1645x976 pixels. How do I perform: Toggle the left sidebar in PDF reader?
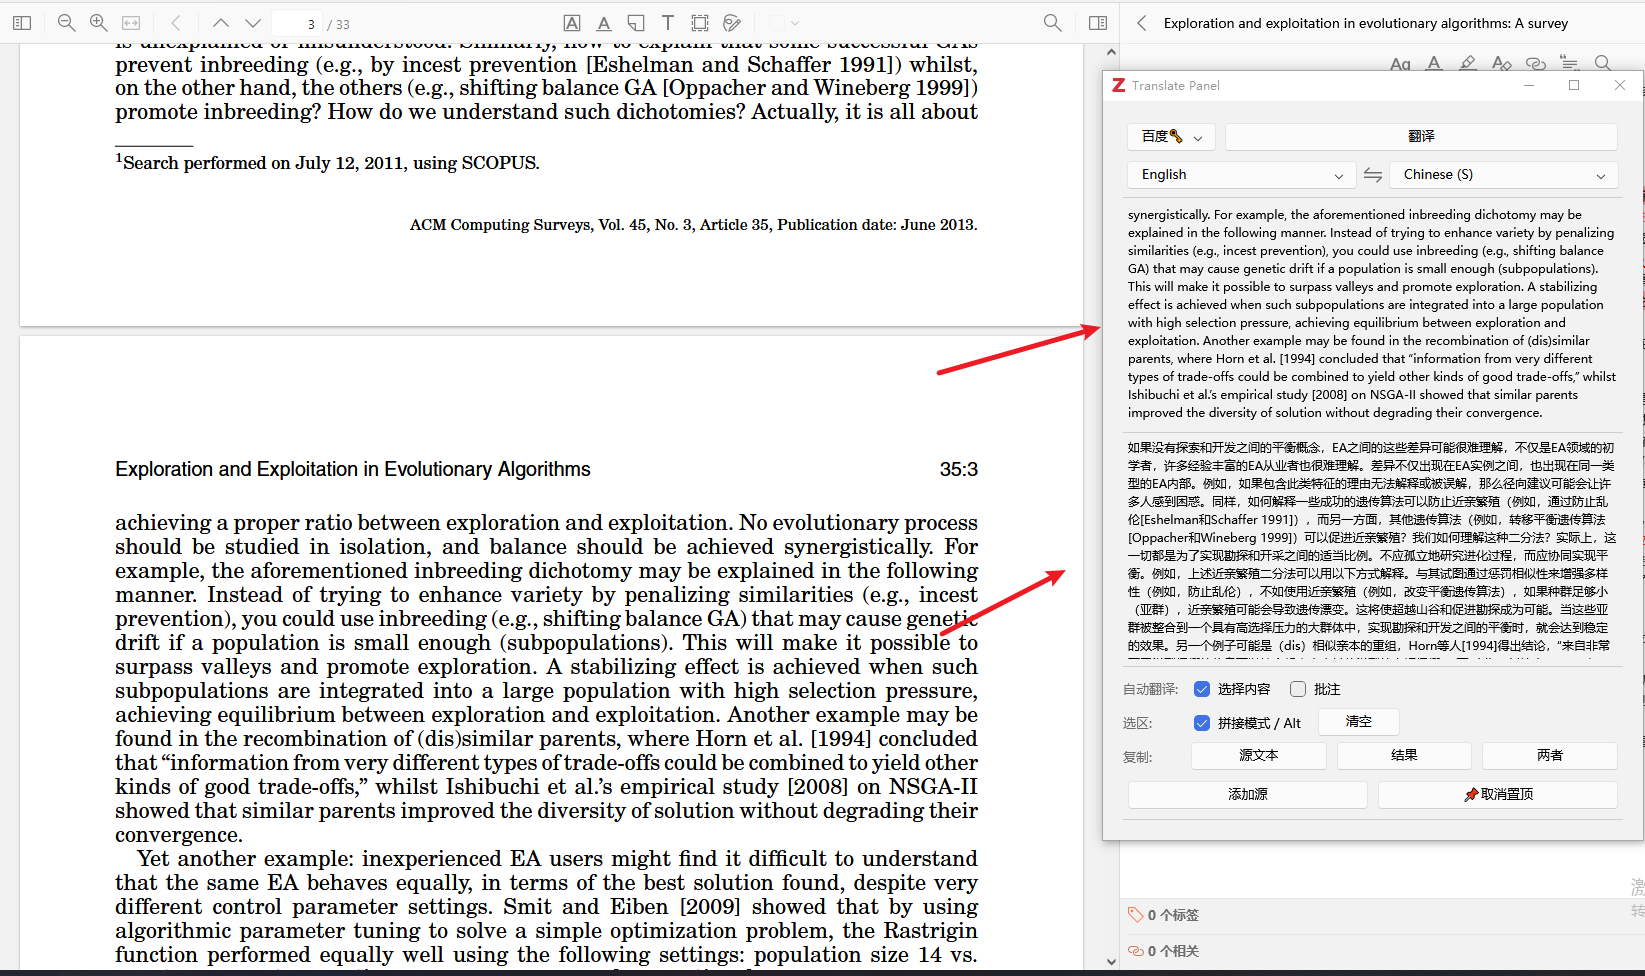(22, 23)
